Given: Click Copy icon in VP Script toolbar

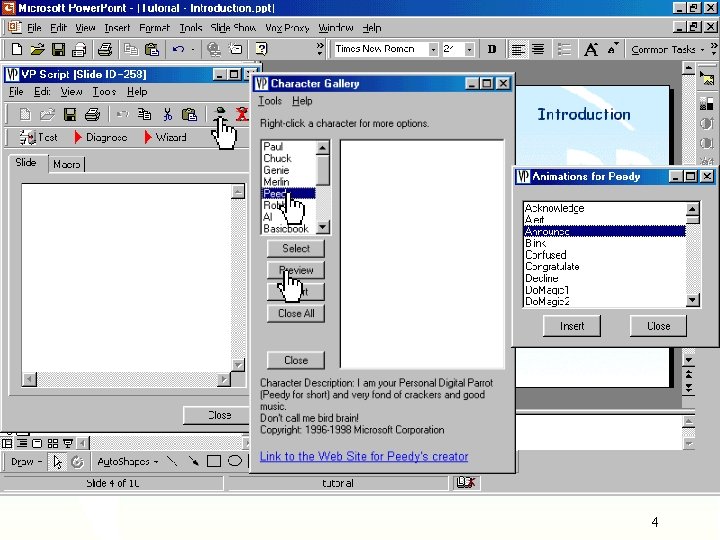Looking at the screenshot, I should click(x=145, y=114).
